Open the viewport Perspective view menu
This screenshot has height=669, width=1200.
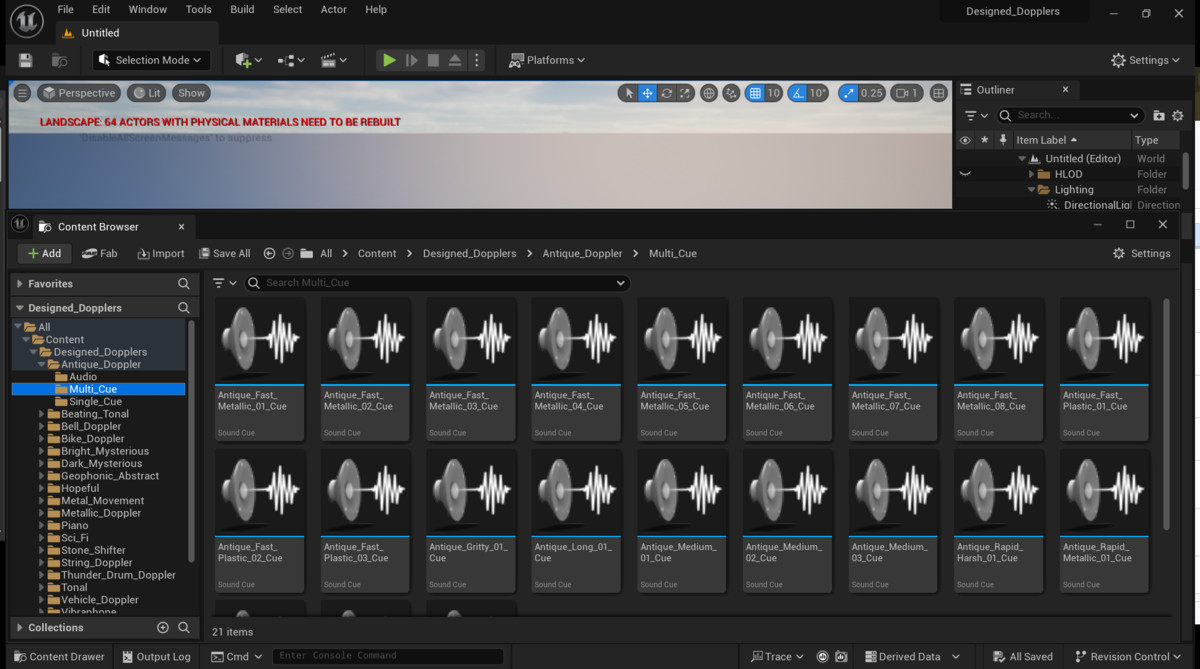click(x=79, y=93)
